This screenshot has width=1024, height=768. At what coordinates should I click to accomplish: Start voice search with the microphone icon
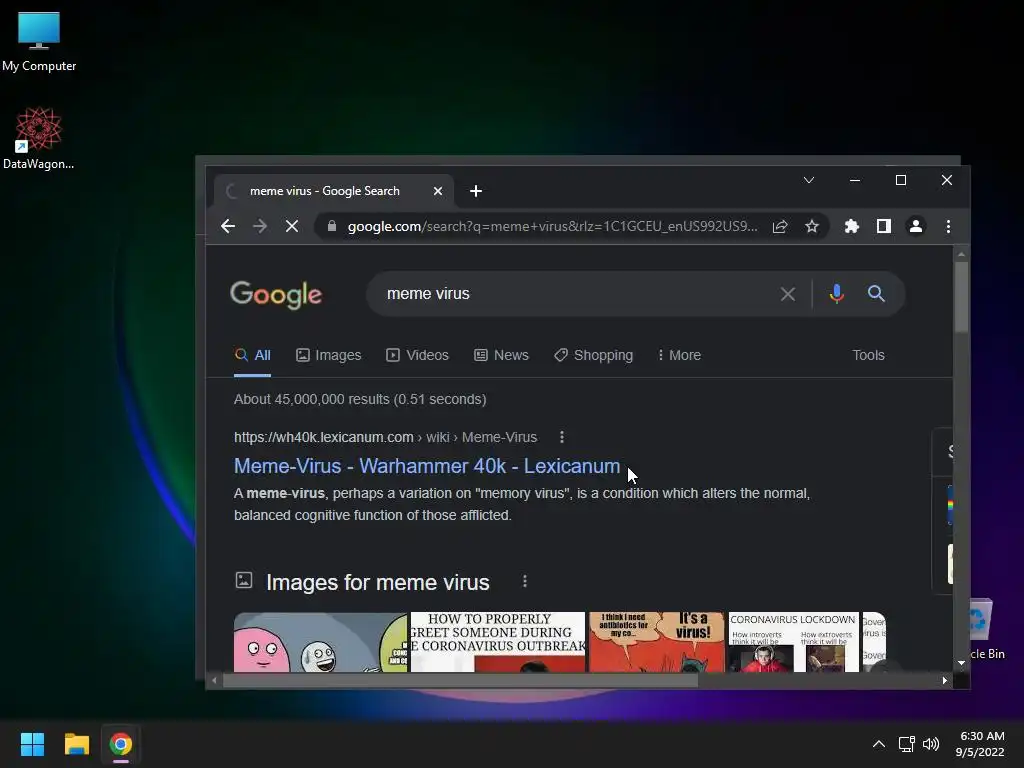(x=837, y=294)
